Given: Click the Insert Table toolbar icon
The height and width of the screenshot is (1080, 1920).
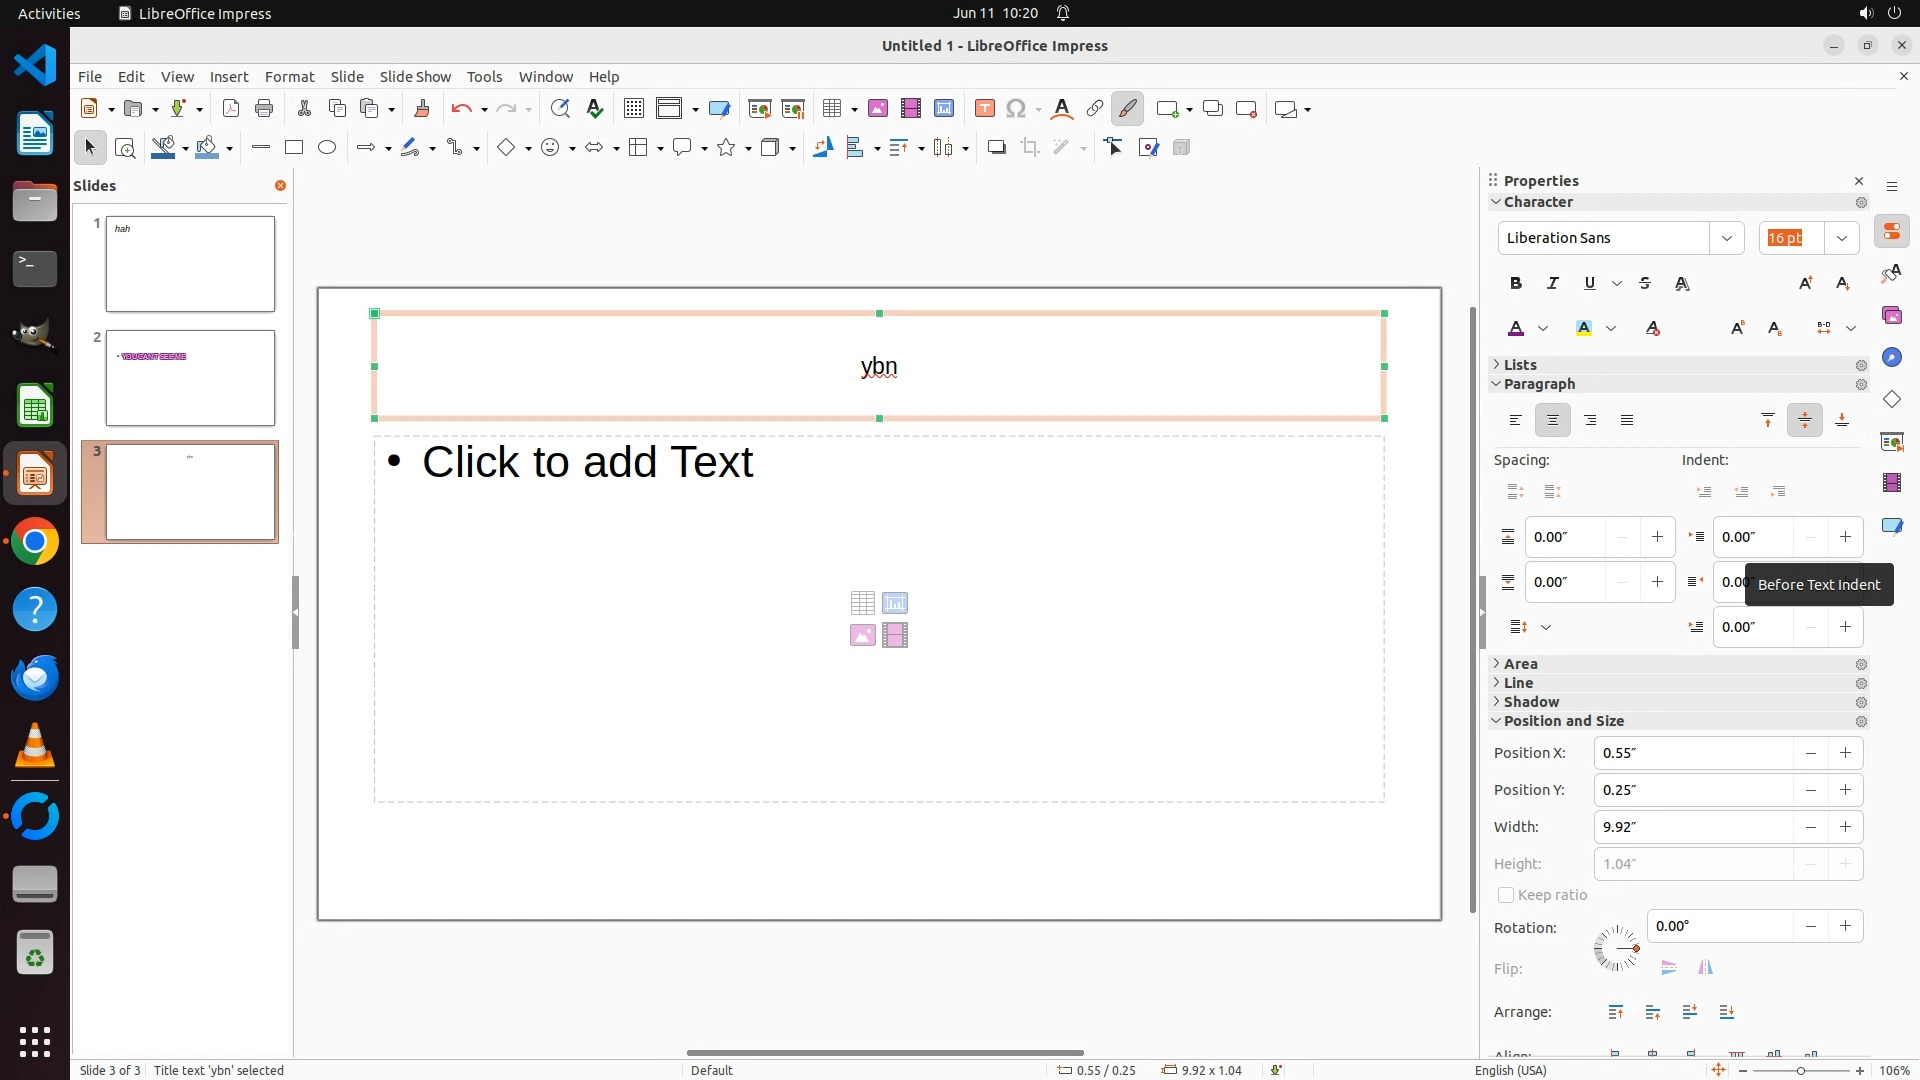Looking at the screenshot, I should (x=831, y=109).
